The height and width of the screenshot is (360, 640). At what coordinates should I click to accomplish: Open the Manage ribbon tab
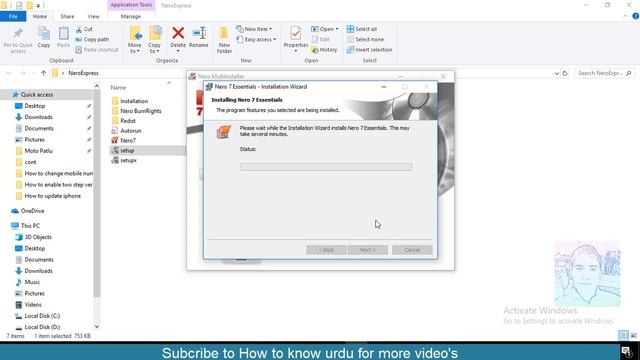(131, 16)
